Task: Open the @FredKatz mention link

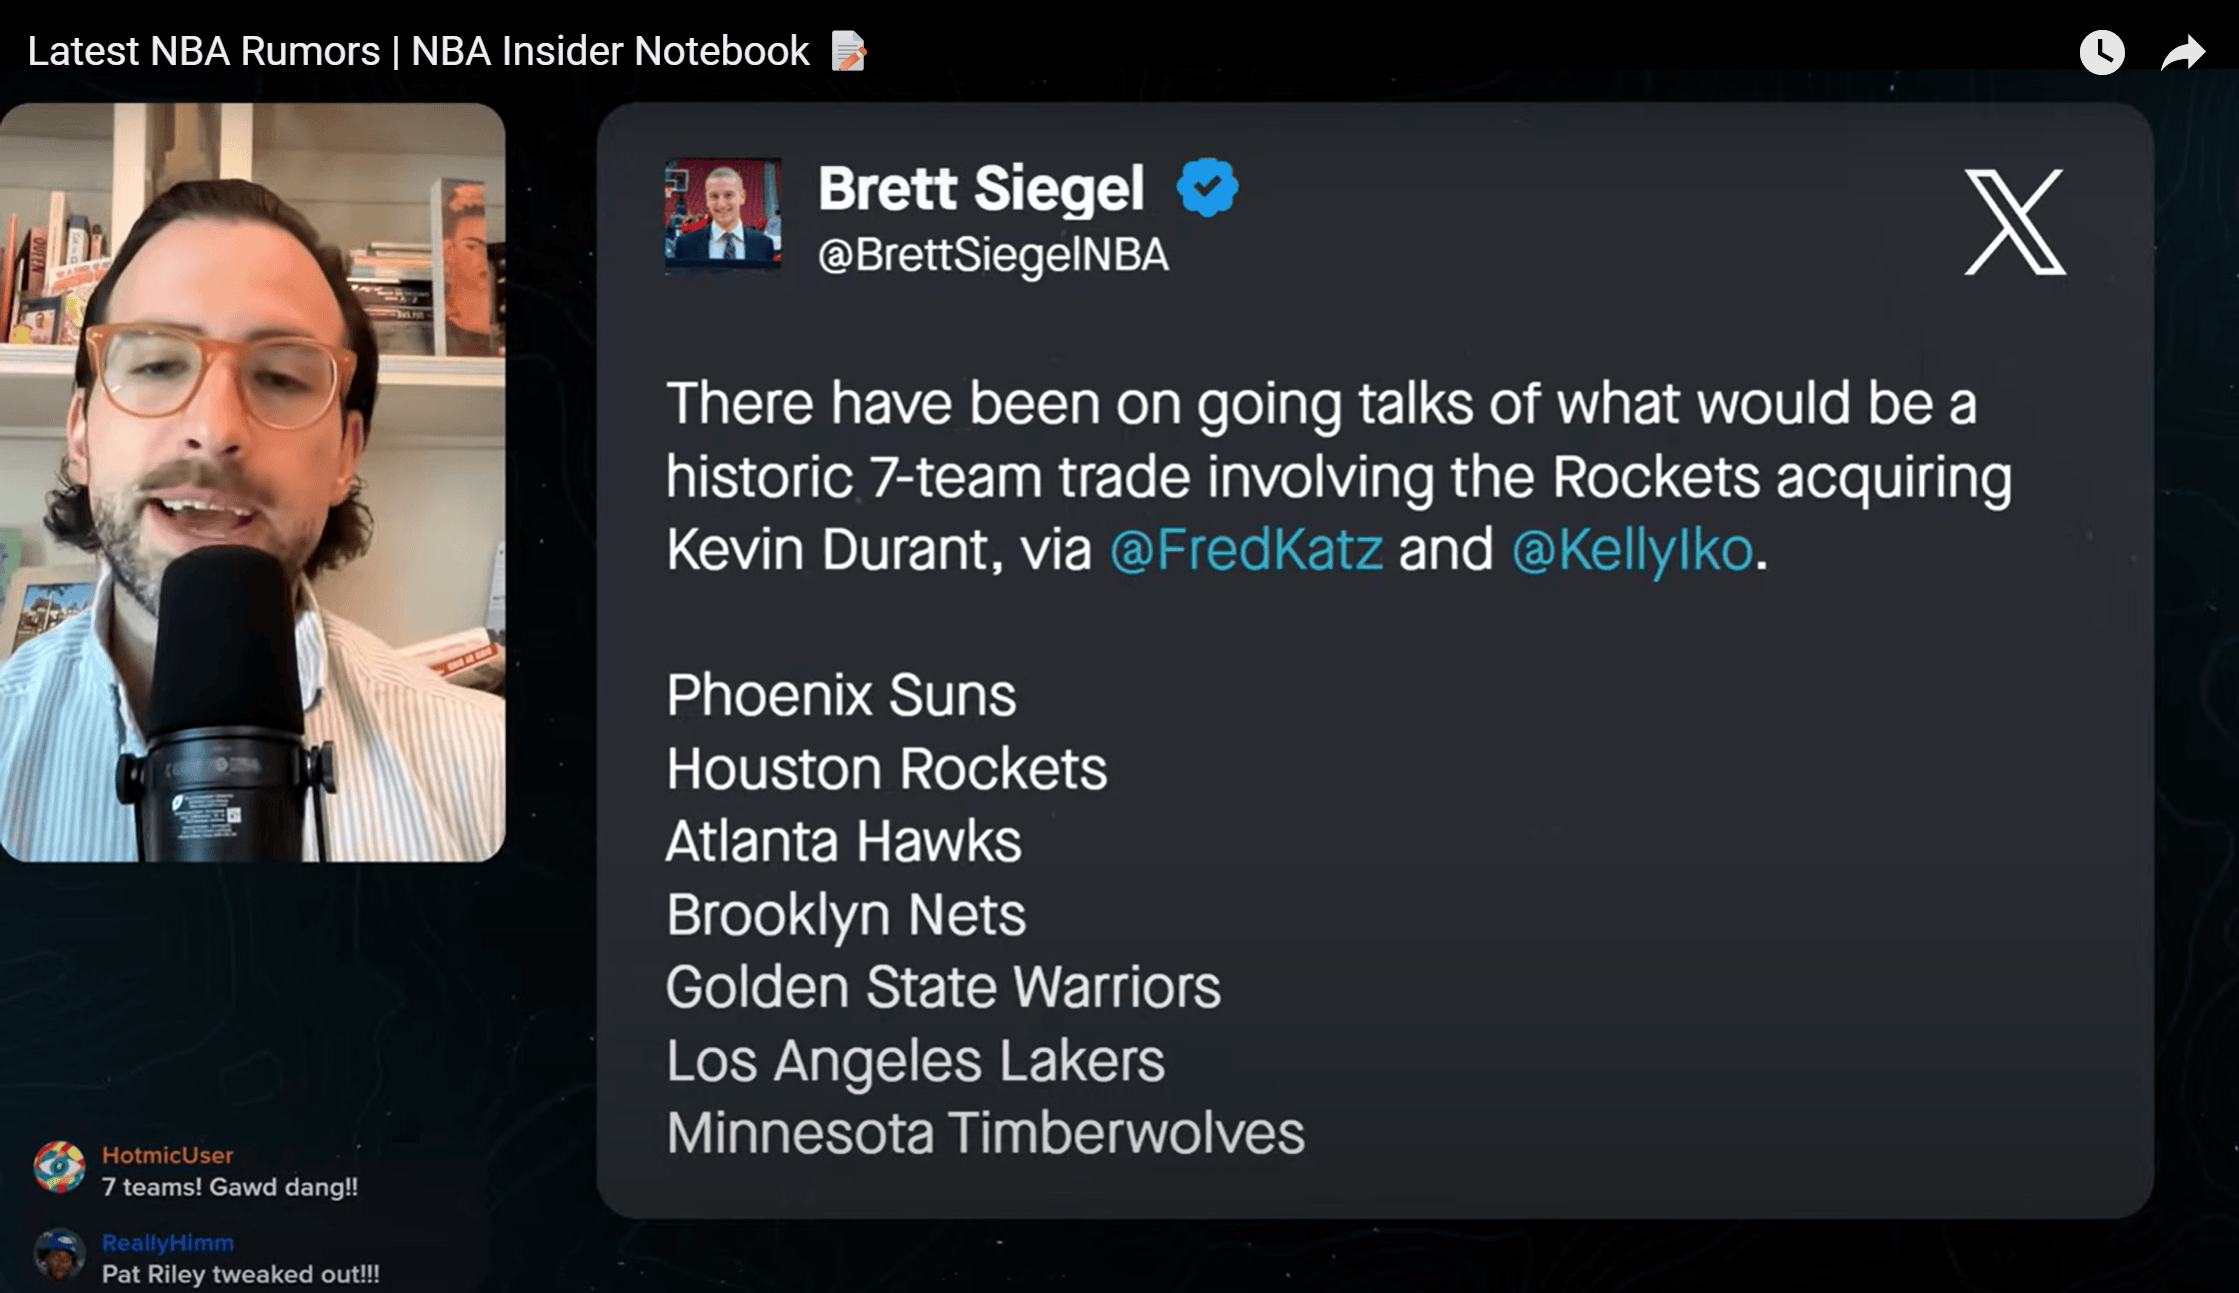Action: click(x=1246, y=549)
